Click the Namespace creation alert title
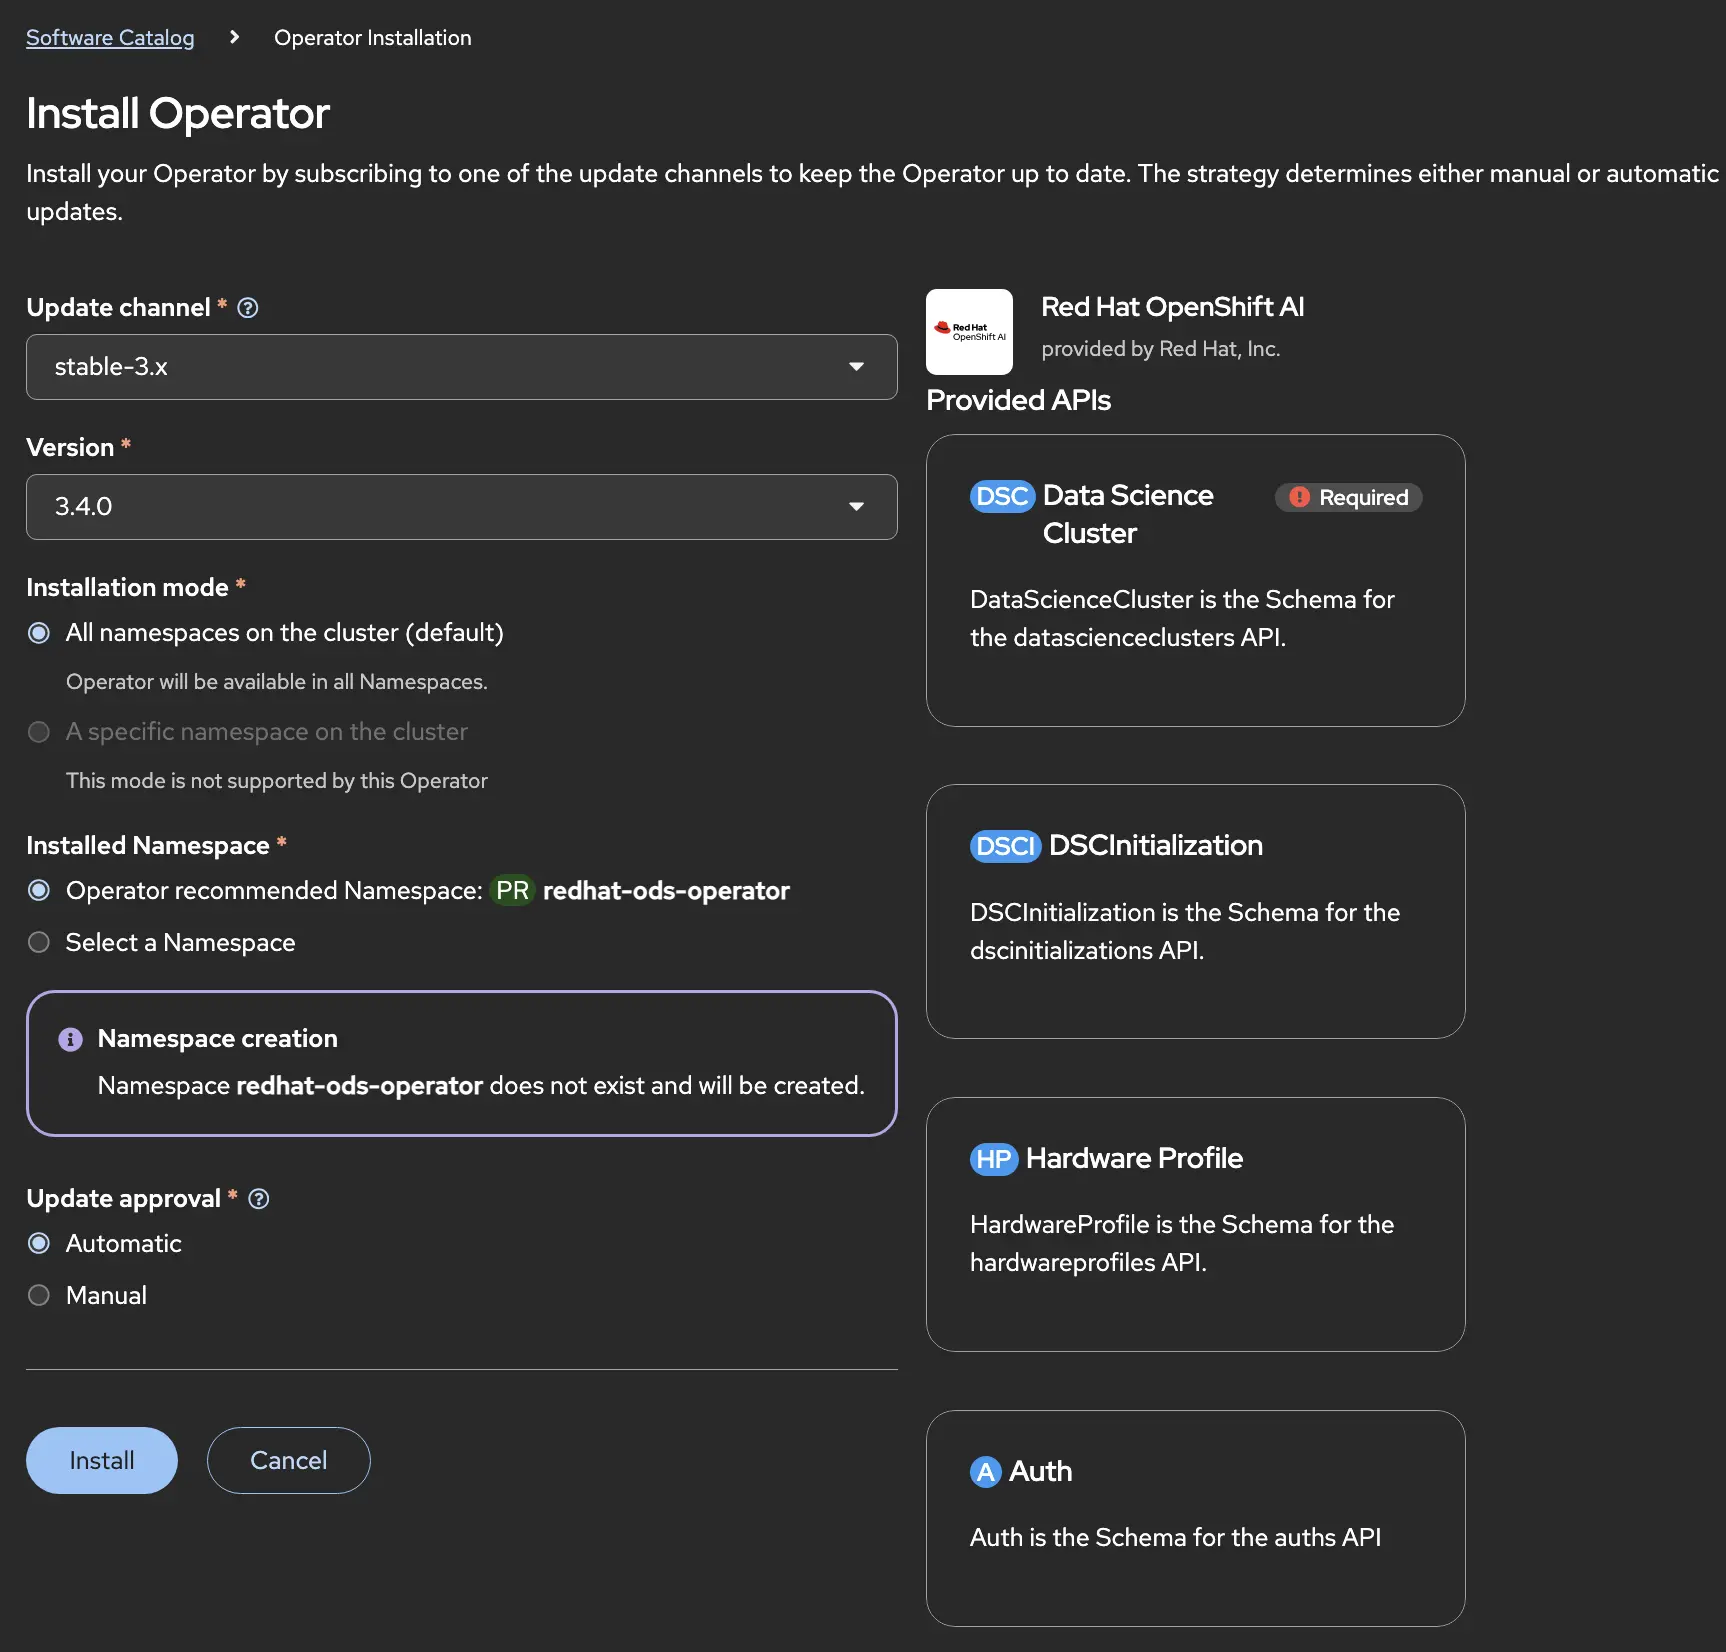The width and height of the screenshot is (1726, 1652). [218, 1039]
